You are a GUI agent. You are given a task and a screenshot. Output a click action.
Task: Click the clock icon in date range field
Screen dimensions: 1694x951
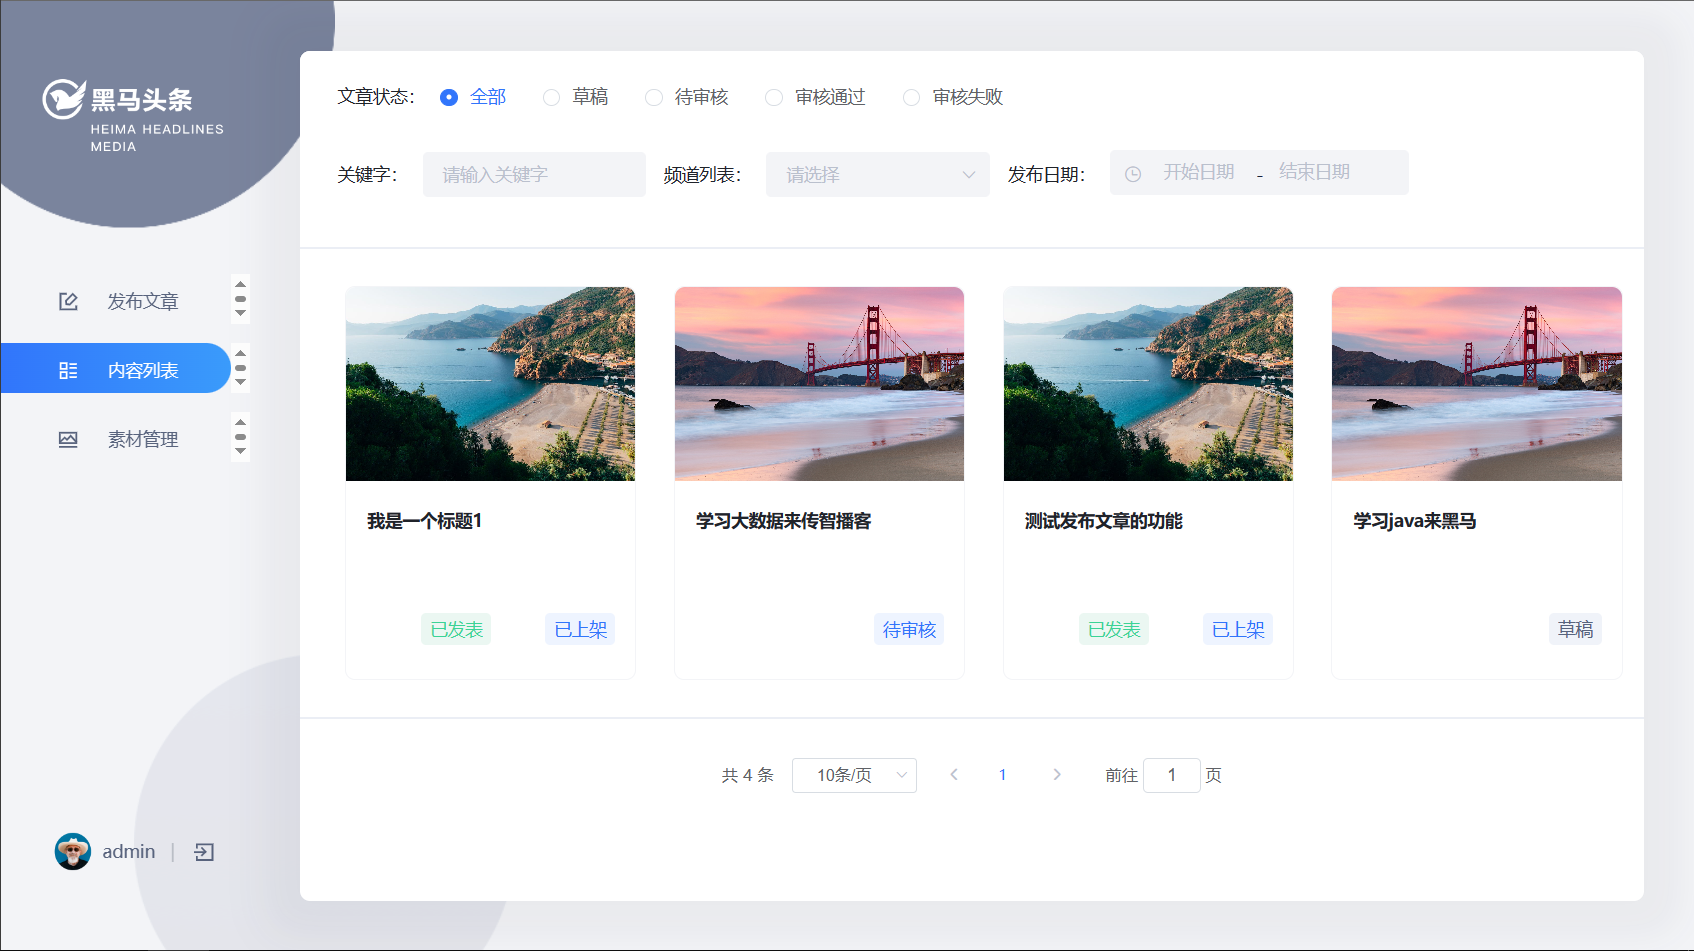point(1133,174)
